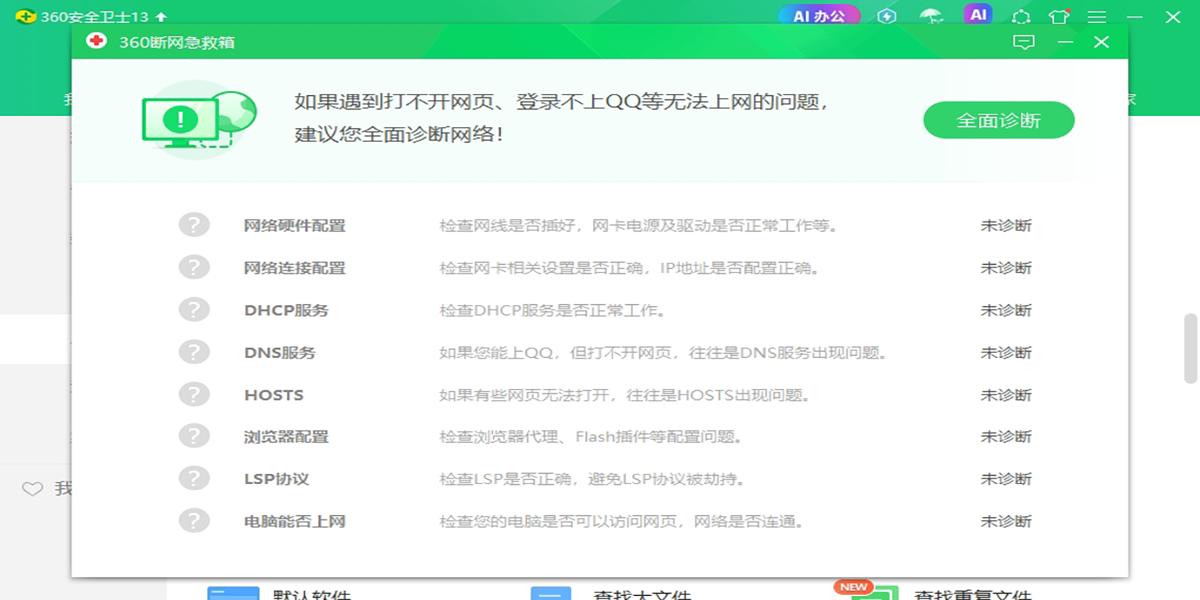Open the feedback bubble in 断网急救箱 titlebar
The height and width of the screenshot is (600, 1200).
(1022, 43)
